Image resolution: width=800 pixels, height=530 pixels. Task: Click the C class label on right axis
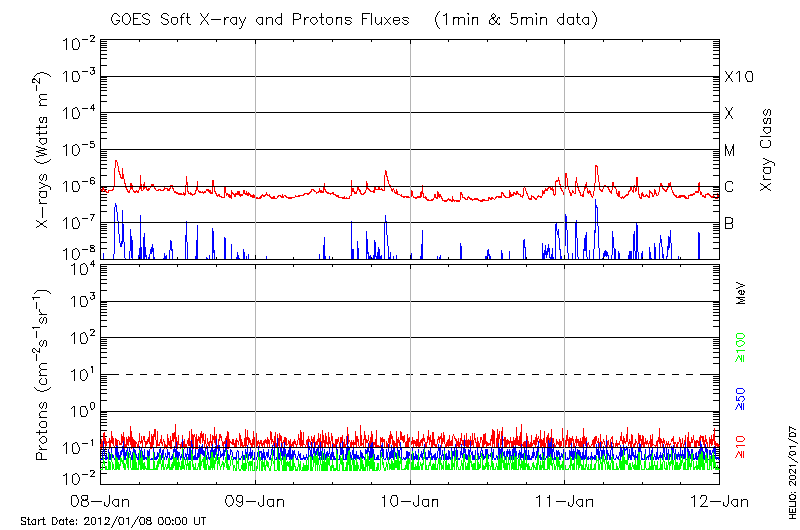tap(729, 187)
